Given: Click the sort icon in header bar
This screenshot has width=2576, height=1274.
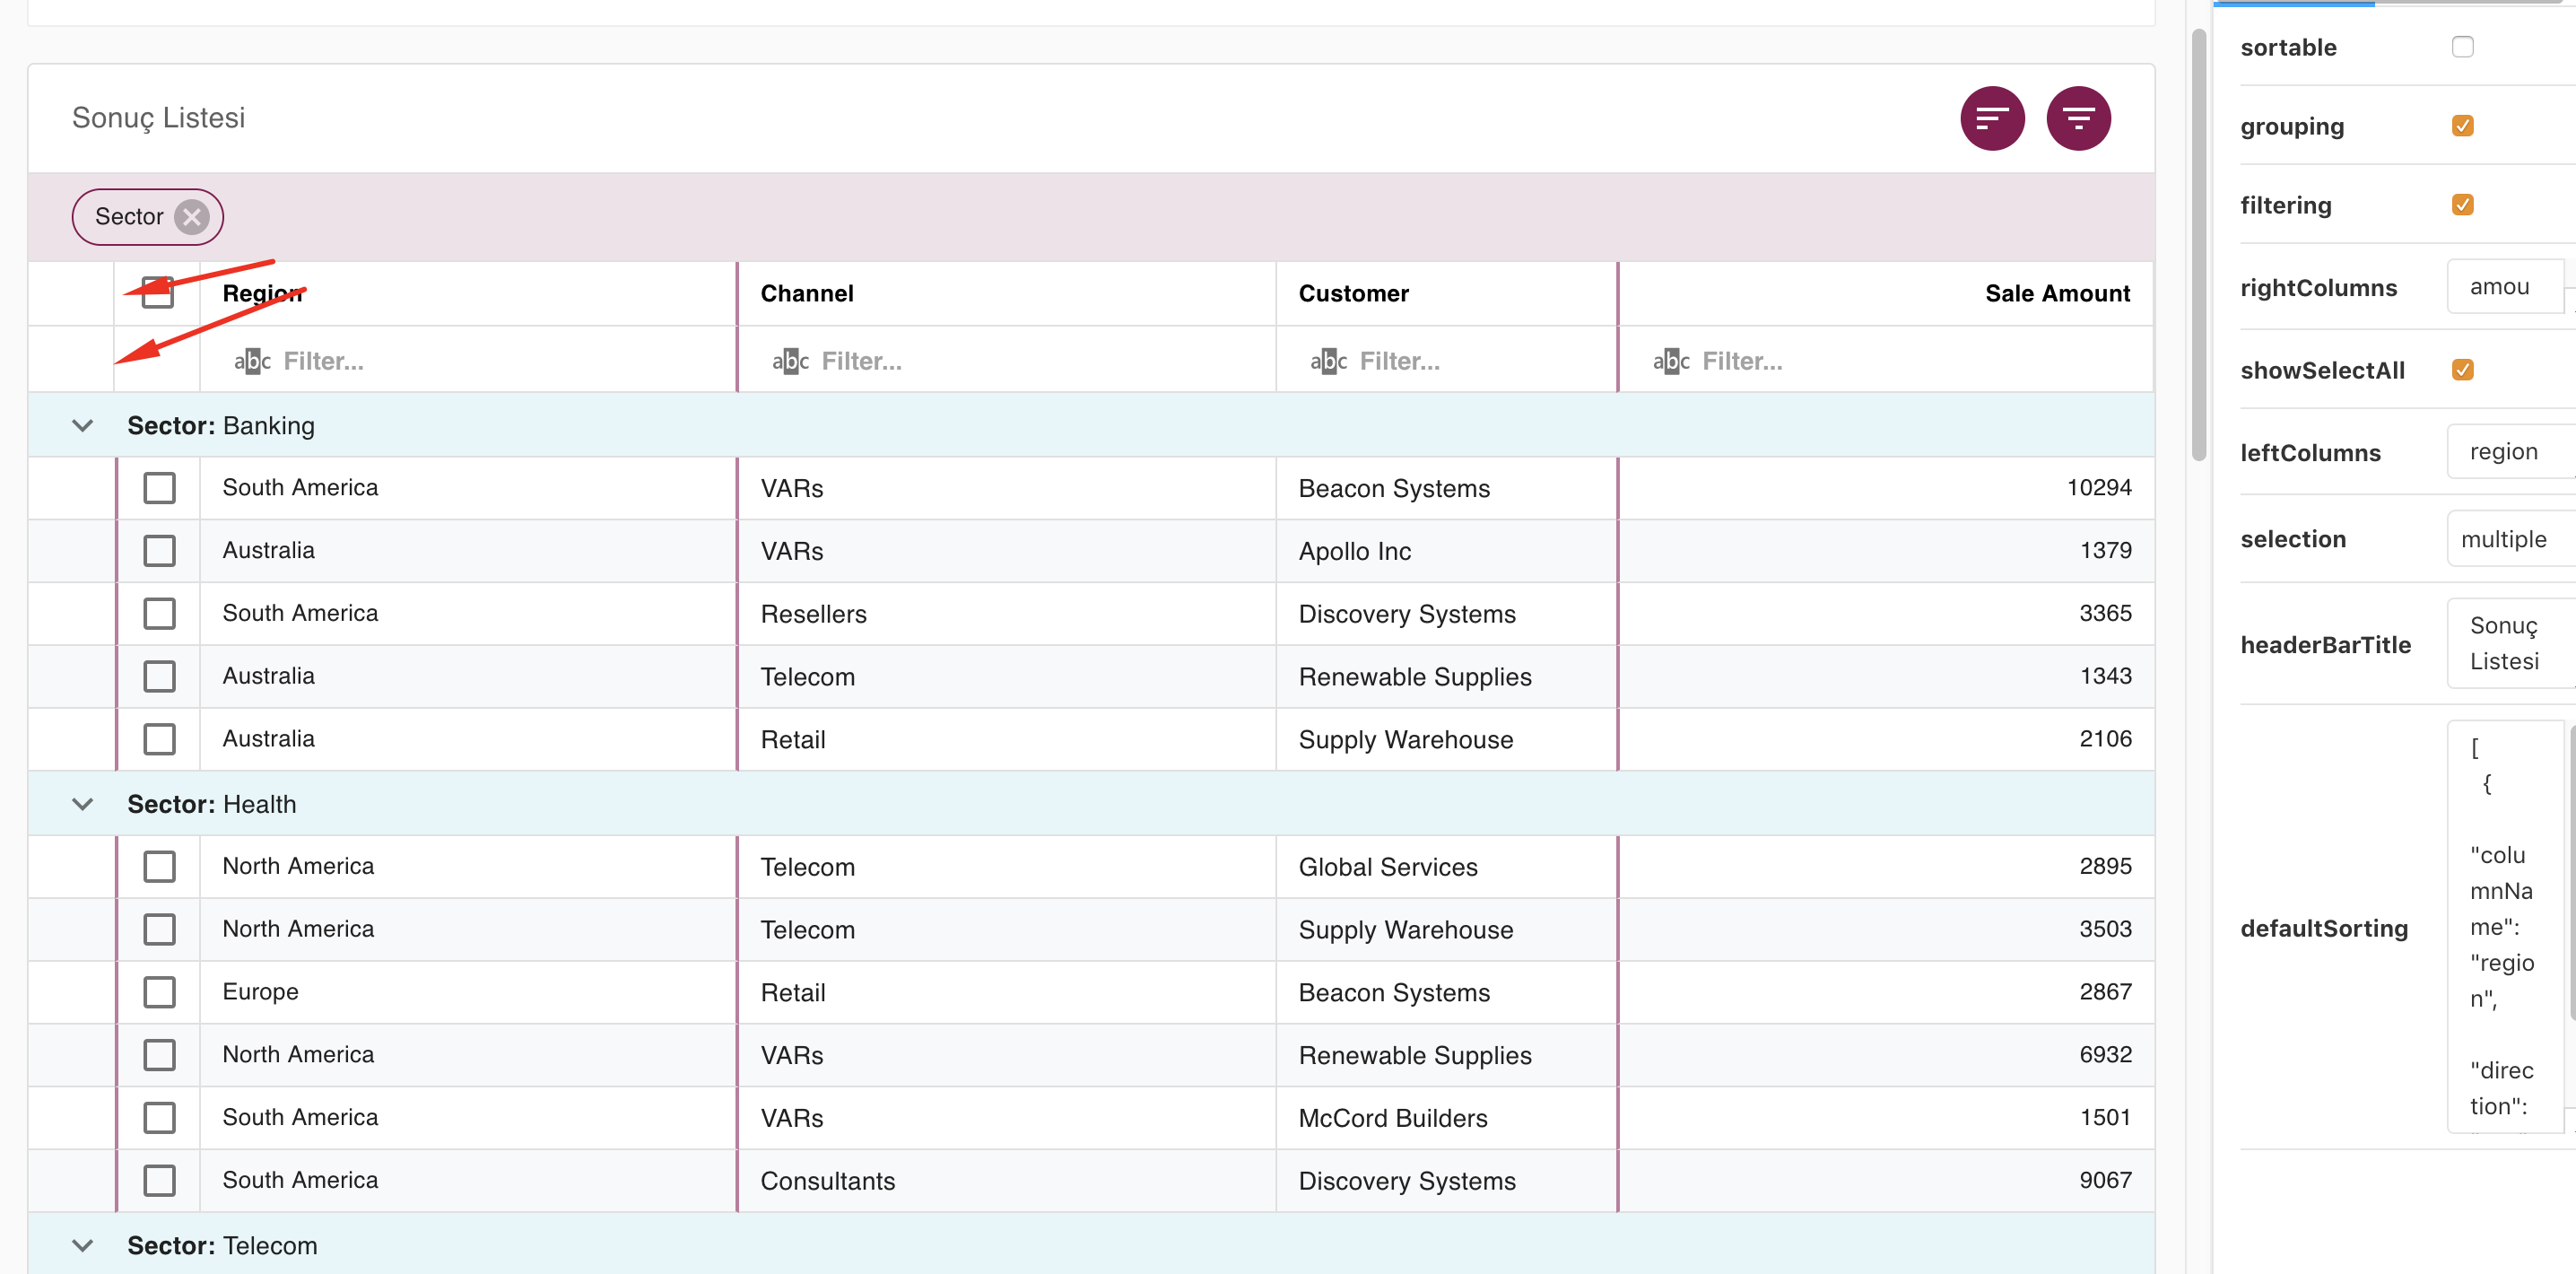Looking at the screenshot, I should 1991,118.
